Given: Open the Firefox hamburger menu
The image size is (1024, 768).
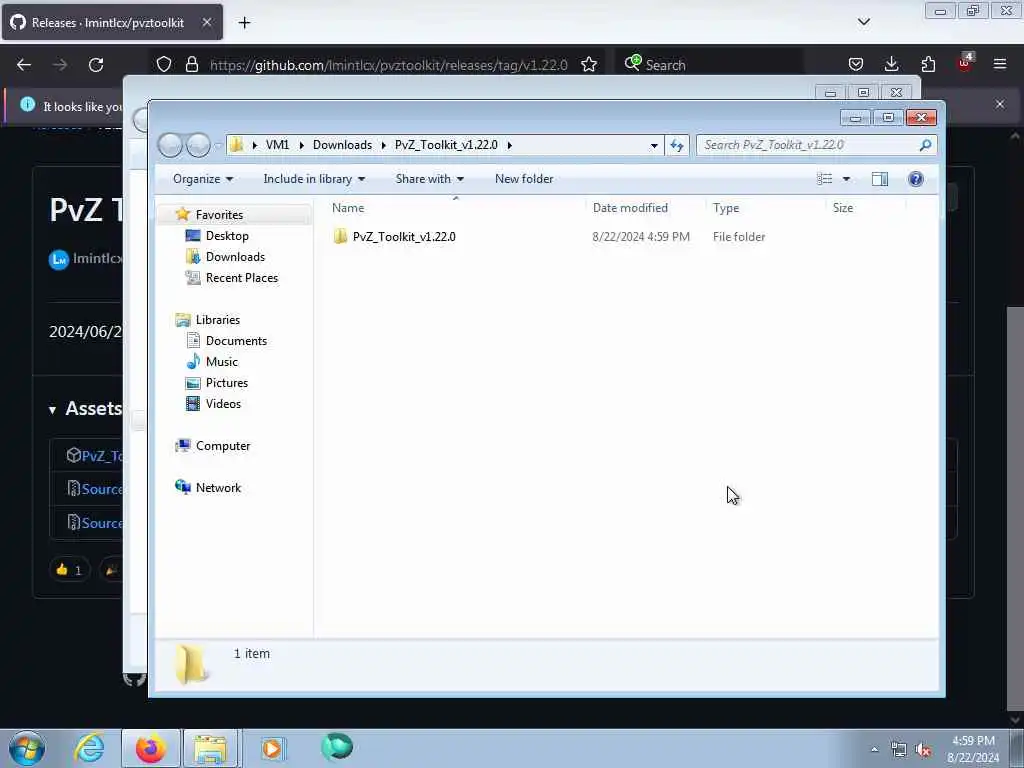Looking at the screenshot, I should tap(1000, 64).
